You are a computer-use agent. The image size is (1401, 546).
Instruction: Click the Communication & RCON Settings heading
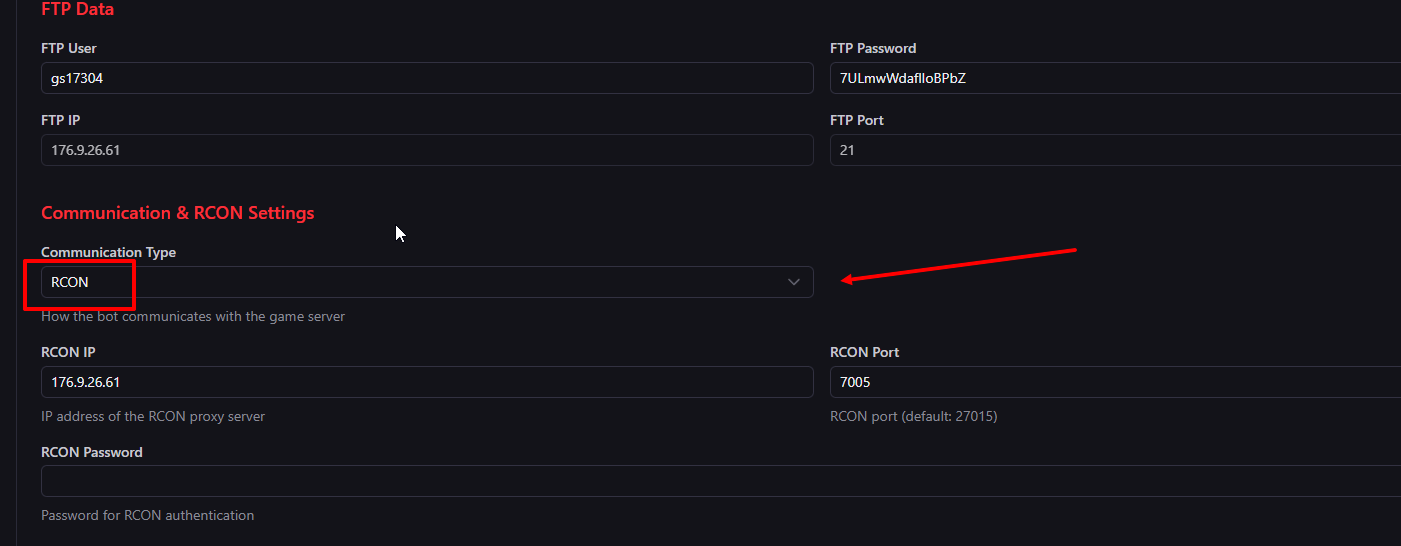tap(177, 213)
